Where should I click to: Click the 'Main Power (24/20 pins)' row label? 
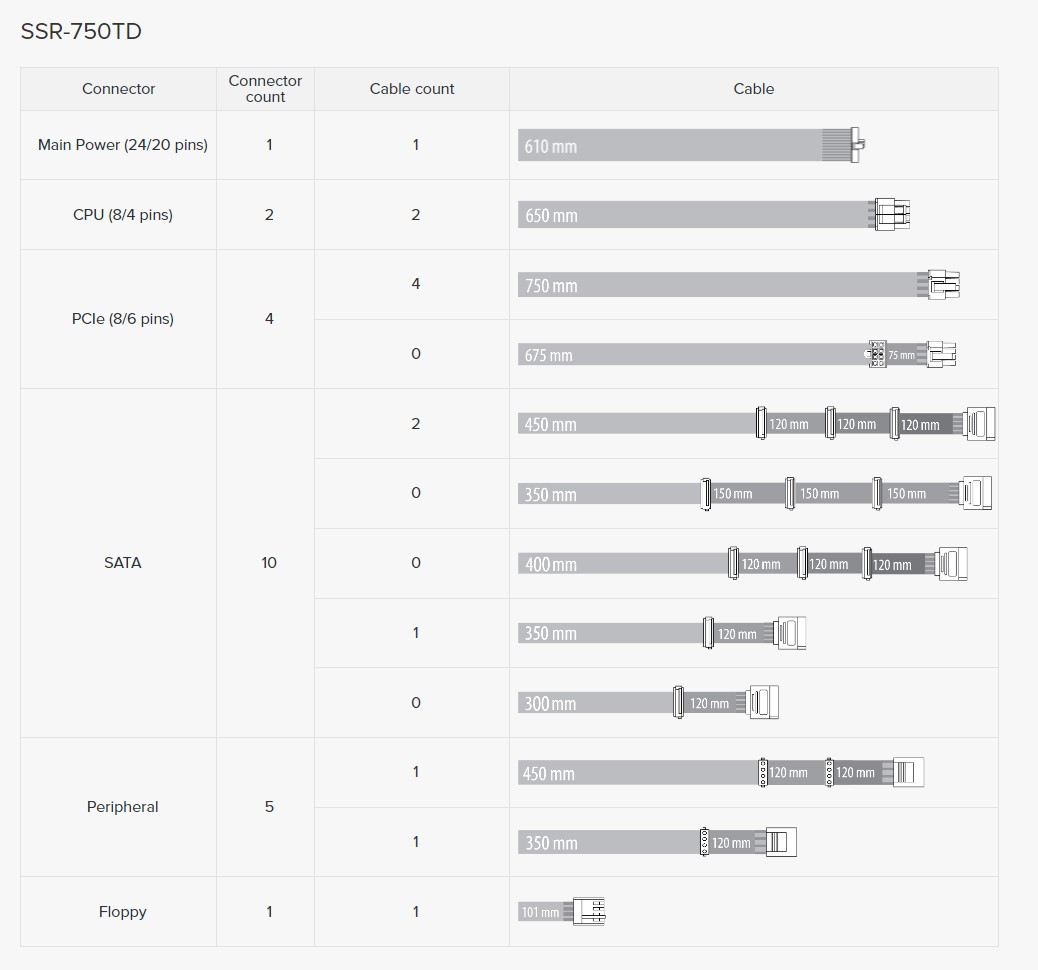point(123,145)
